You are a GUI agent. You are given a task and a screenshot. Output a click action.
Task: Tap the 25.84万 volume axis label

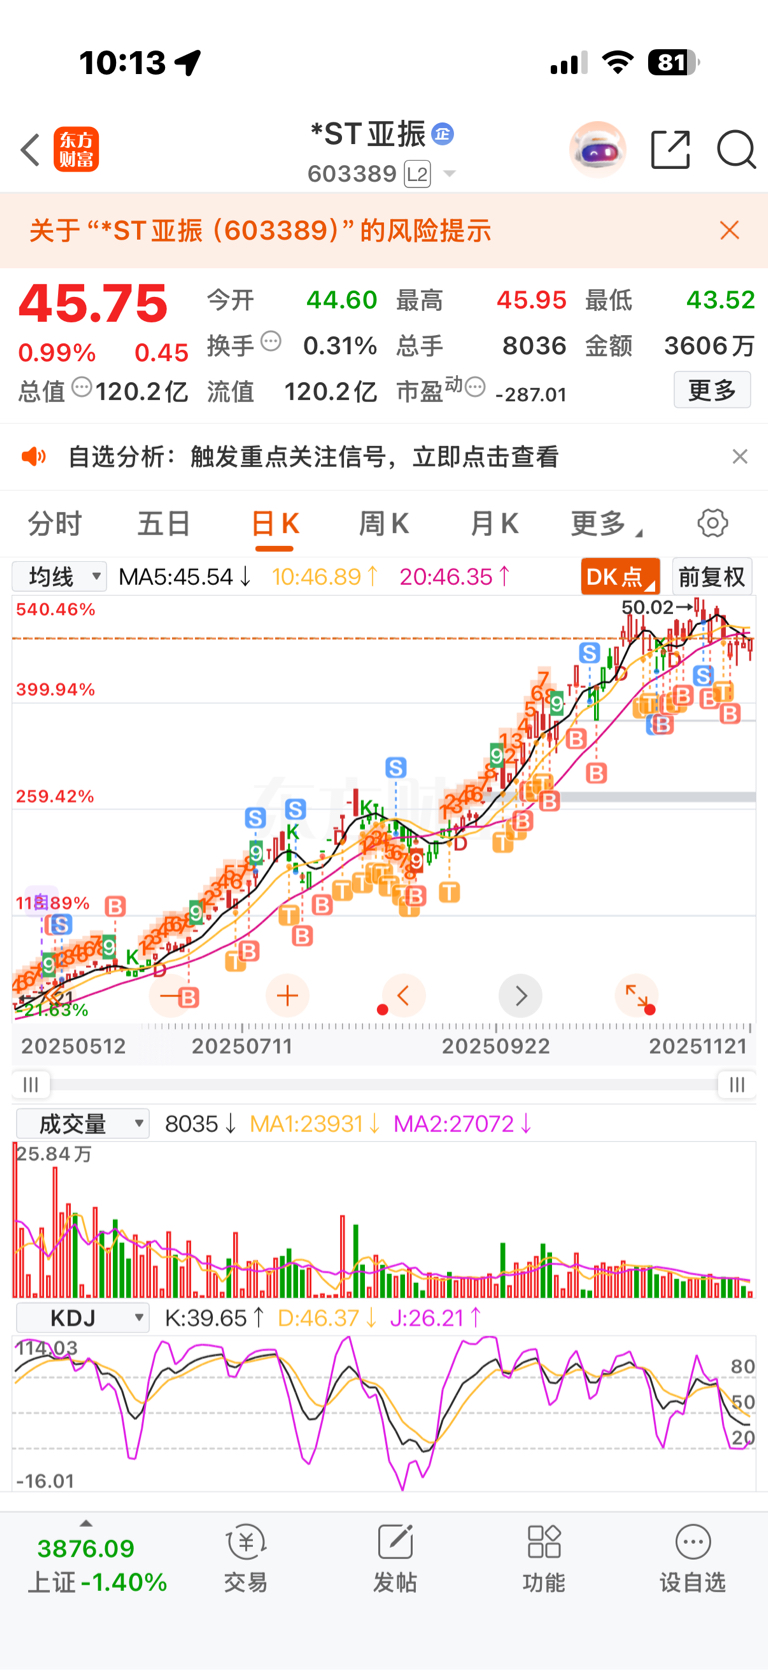[54, 1154]
